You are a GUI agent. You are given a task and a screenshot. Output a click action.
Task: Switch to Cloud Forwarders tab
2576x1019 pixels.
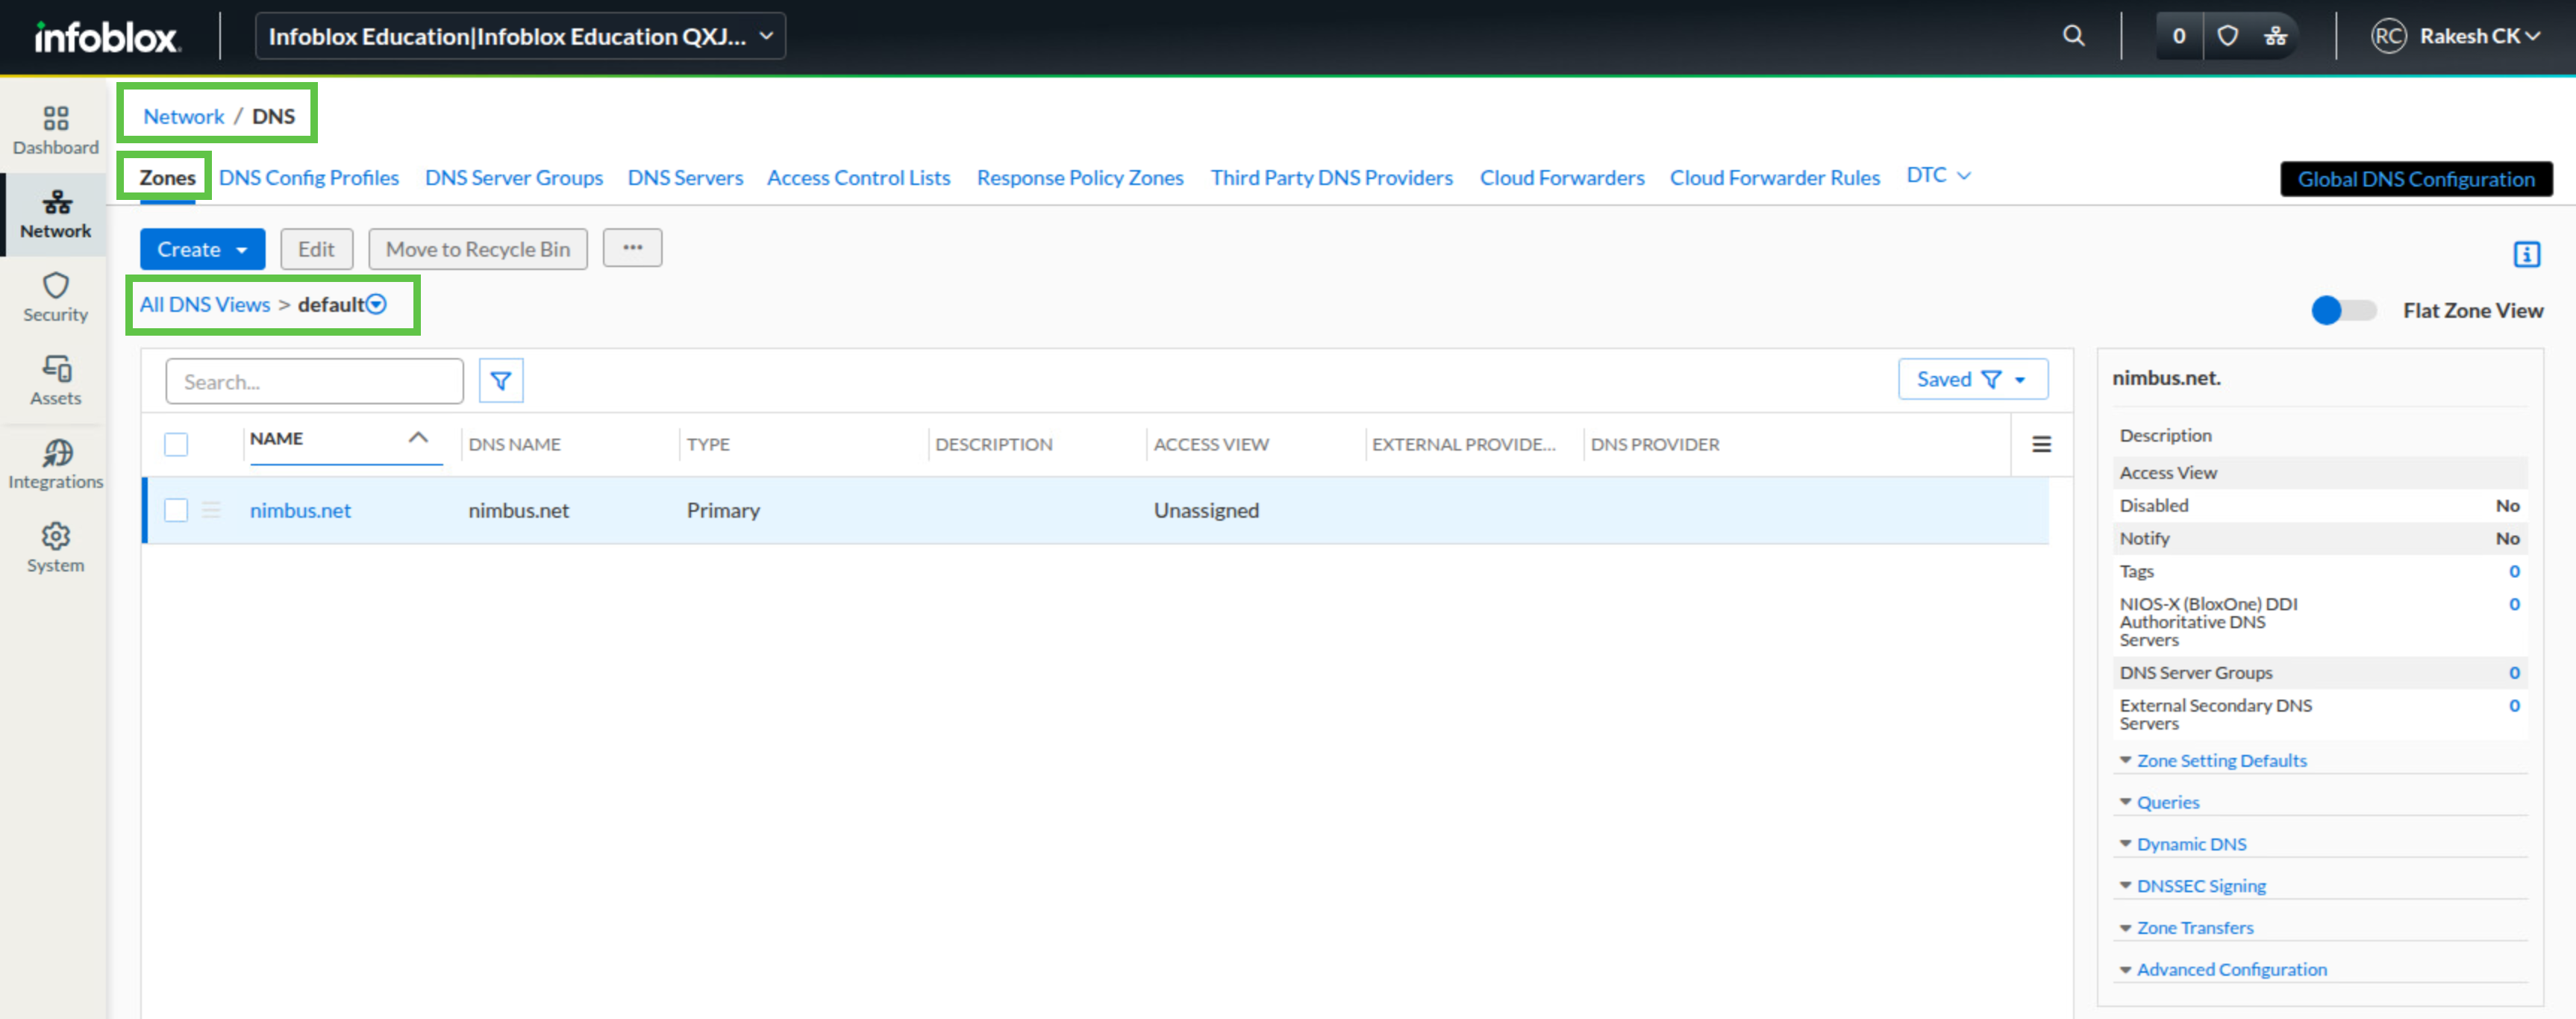pyautogui.click(x=1562, y=178)
